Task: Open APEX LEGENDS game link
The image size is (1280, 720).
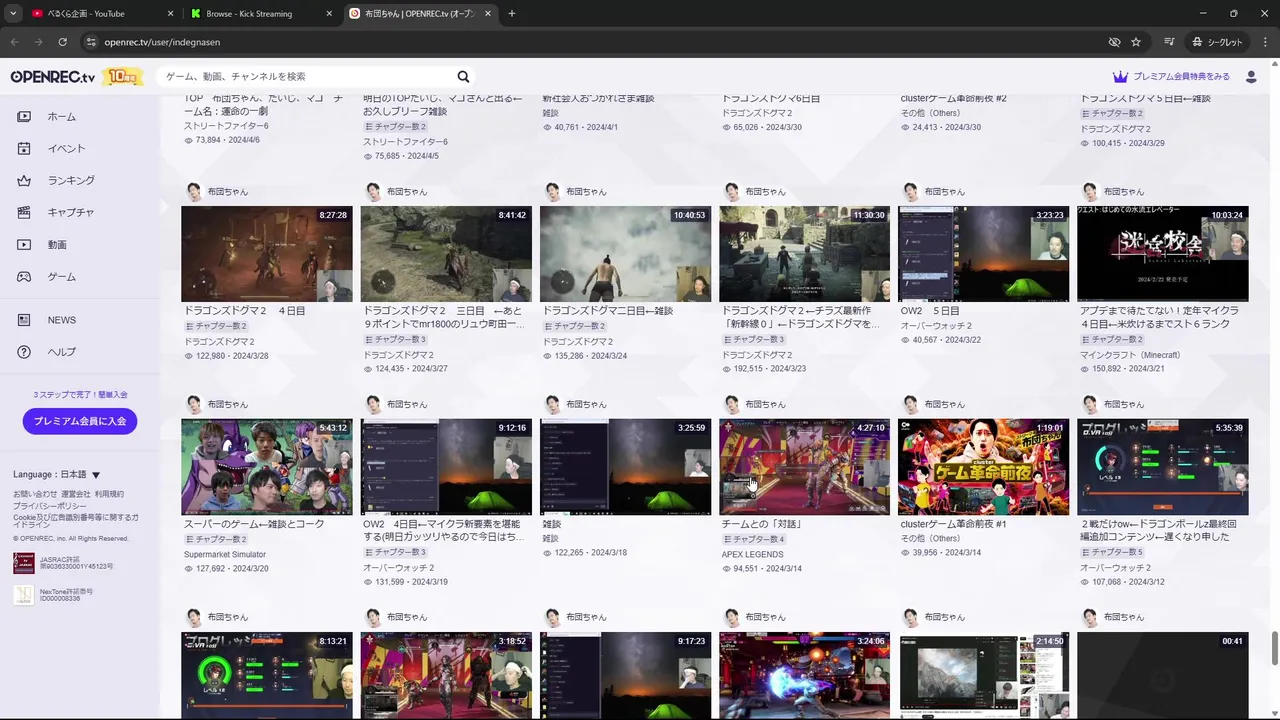Action: (752, 554)
